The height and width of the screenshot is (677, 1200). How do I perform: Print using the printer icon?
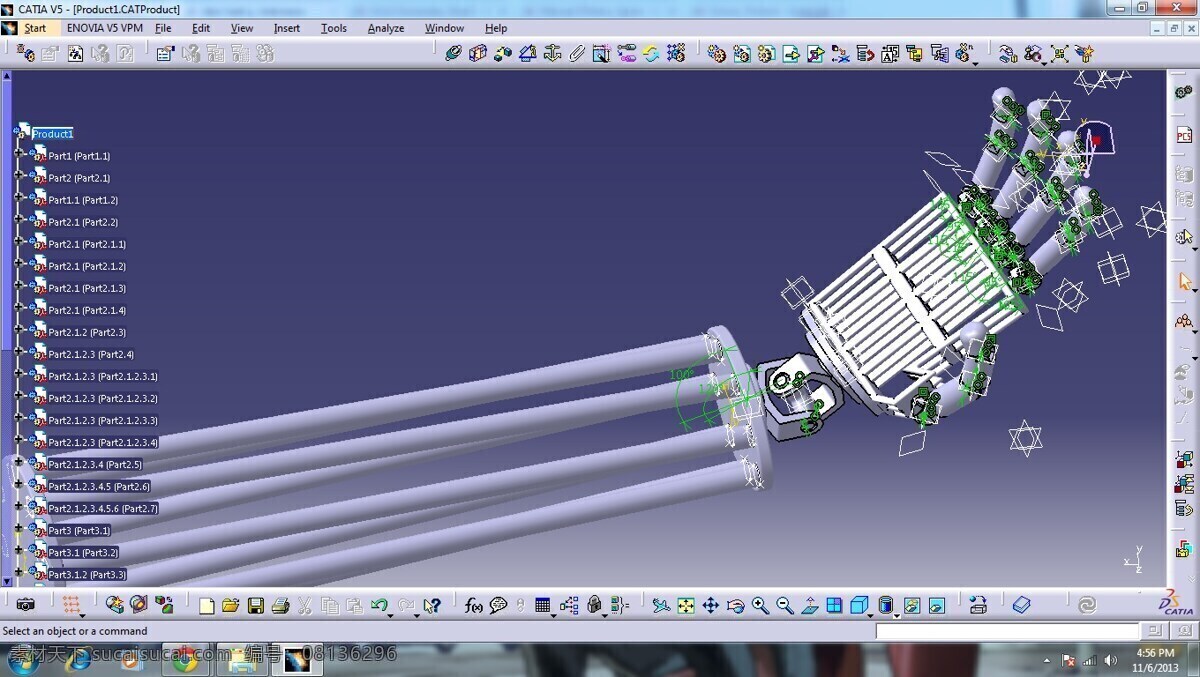[280, 605]
